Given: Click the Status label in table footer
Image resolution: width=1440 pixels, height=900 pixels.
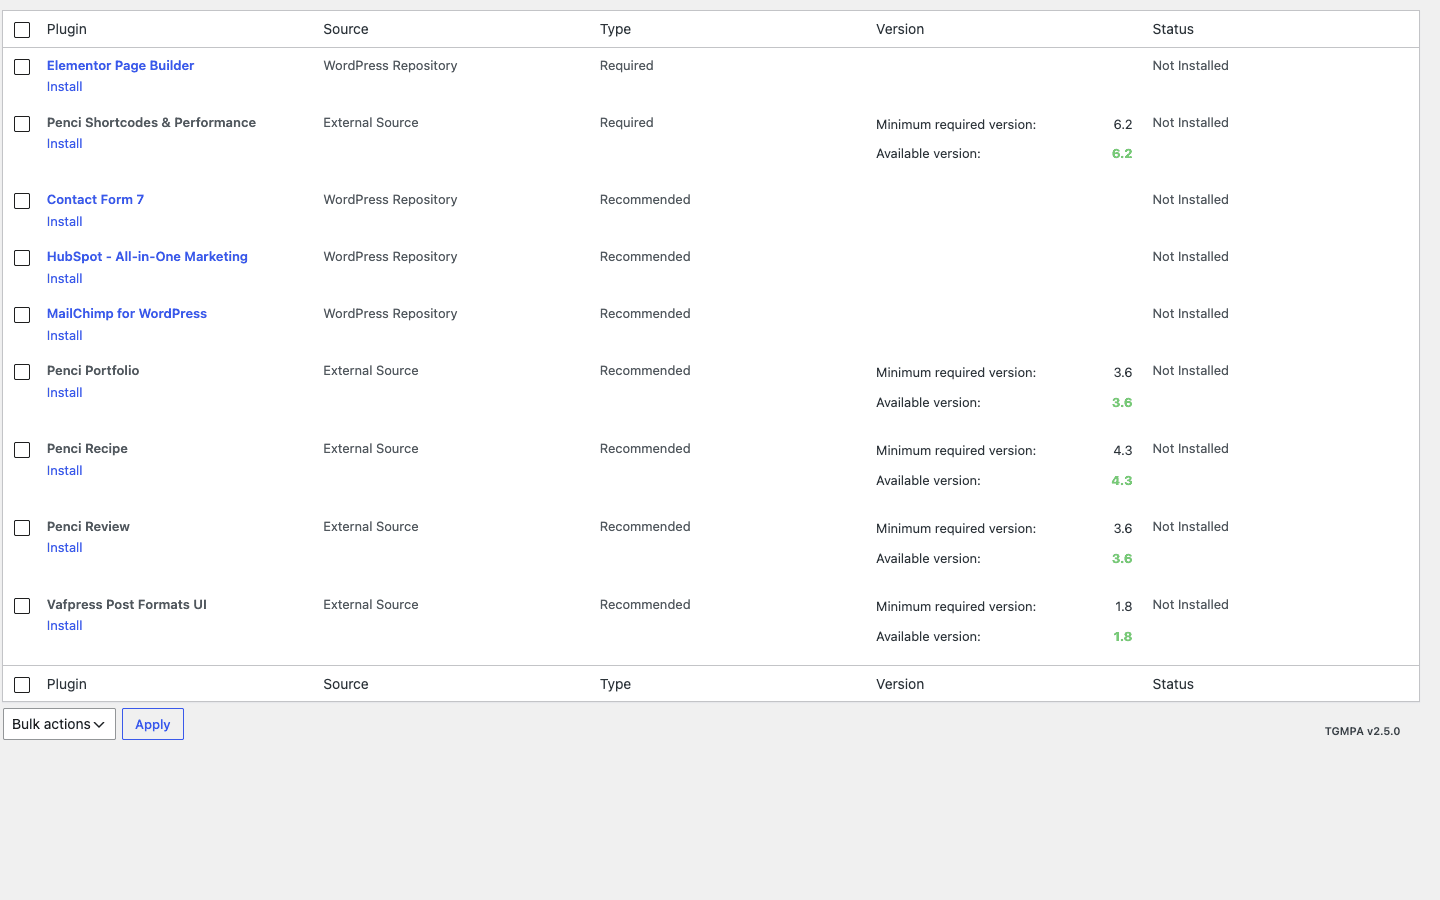Looking at the screenshot, I should click(x=1173, y=684).
